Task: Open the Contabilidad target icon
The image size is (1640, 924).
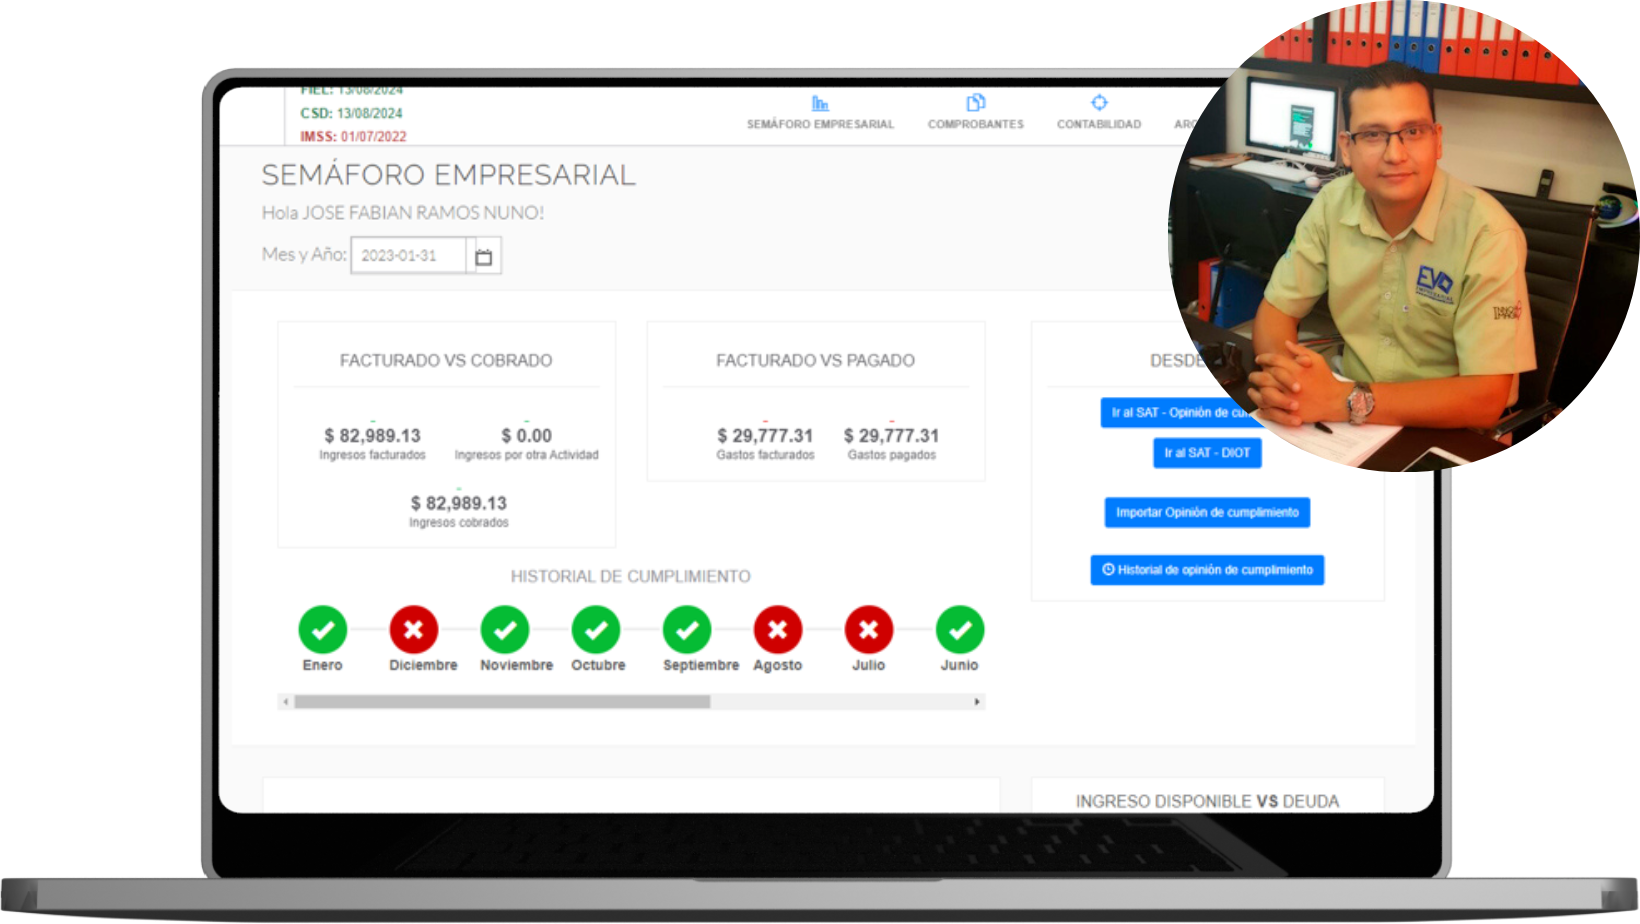Action: click(x=1099, y=102)
